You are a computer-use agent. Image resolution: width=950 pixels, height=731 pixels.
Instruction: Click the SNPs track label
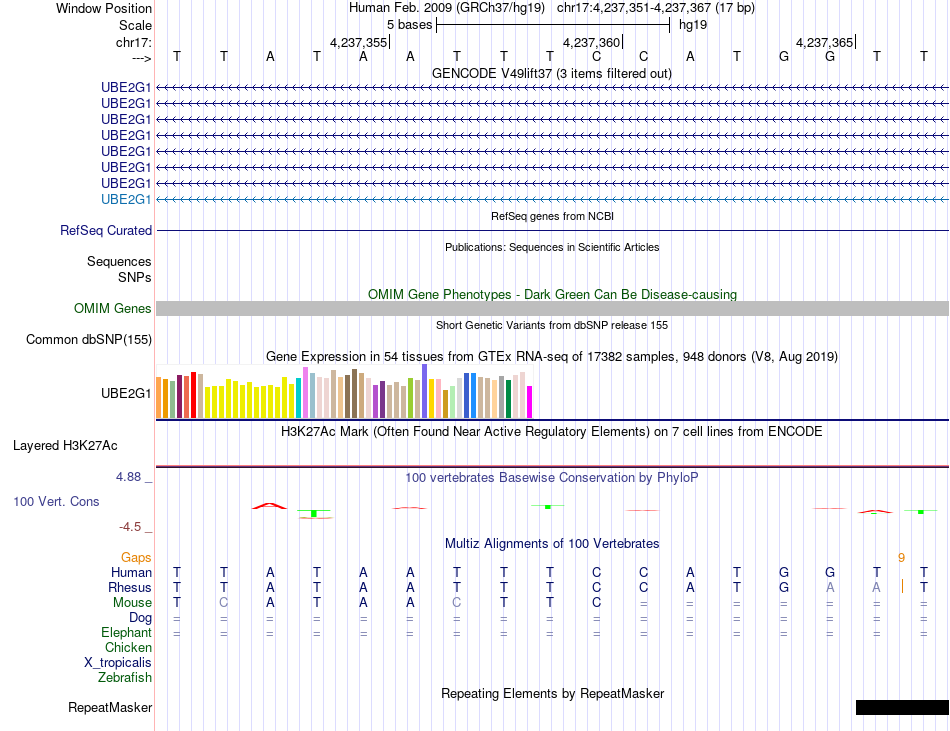[135, 277]
